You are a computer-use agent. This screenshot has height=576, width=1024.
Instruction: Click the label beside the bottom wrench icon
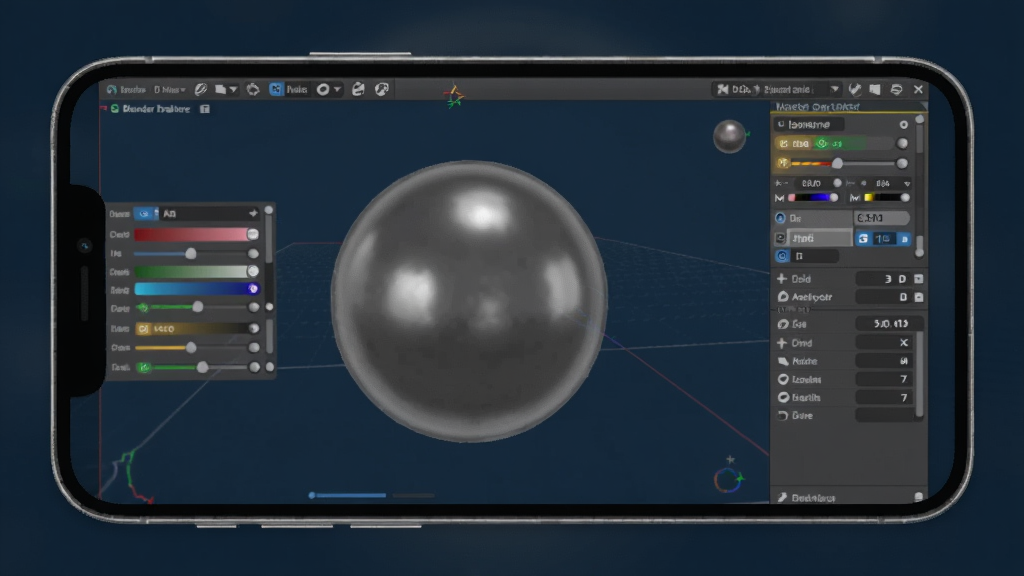(x=813, y=498)
